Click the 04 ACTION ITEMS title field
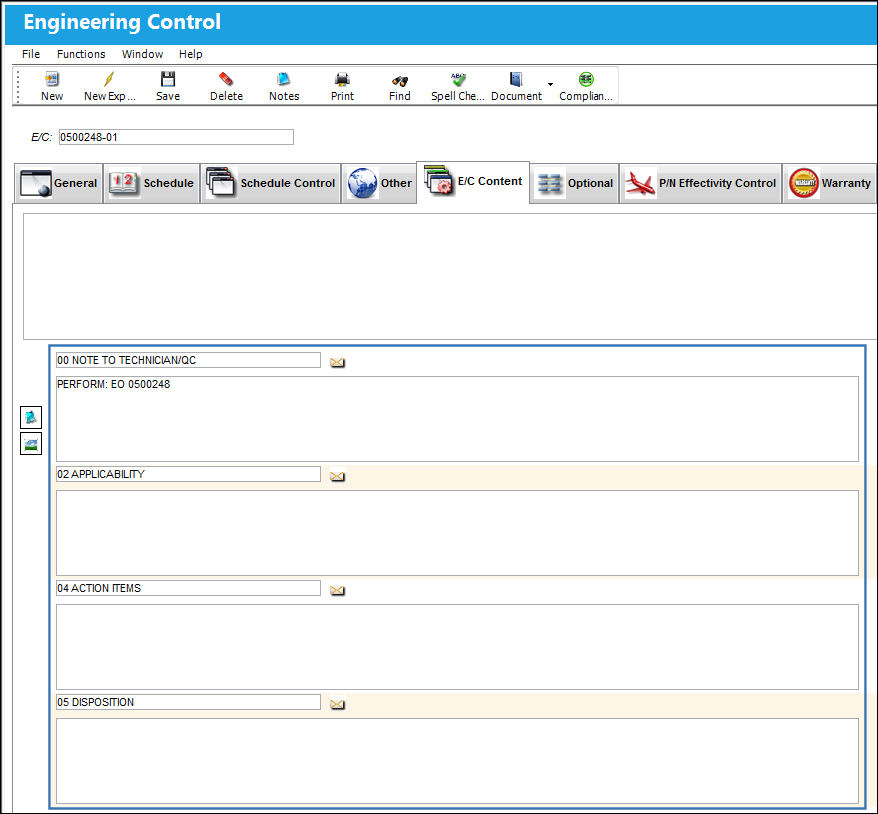The width and height of the screenshot is (878, 814). click(188, 588)
